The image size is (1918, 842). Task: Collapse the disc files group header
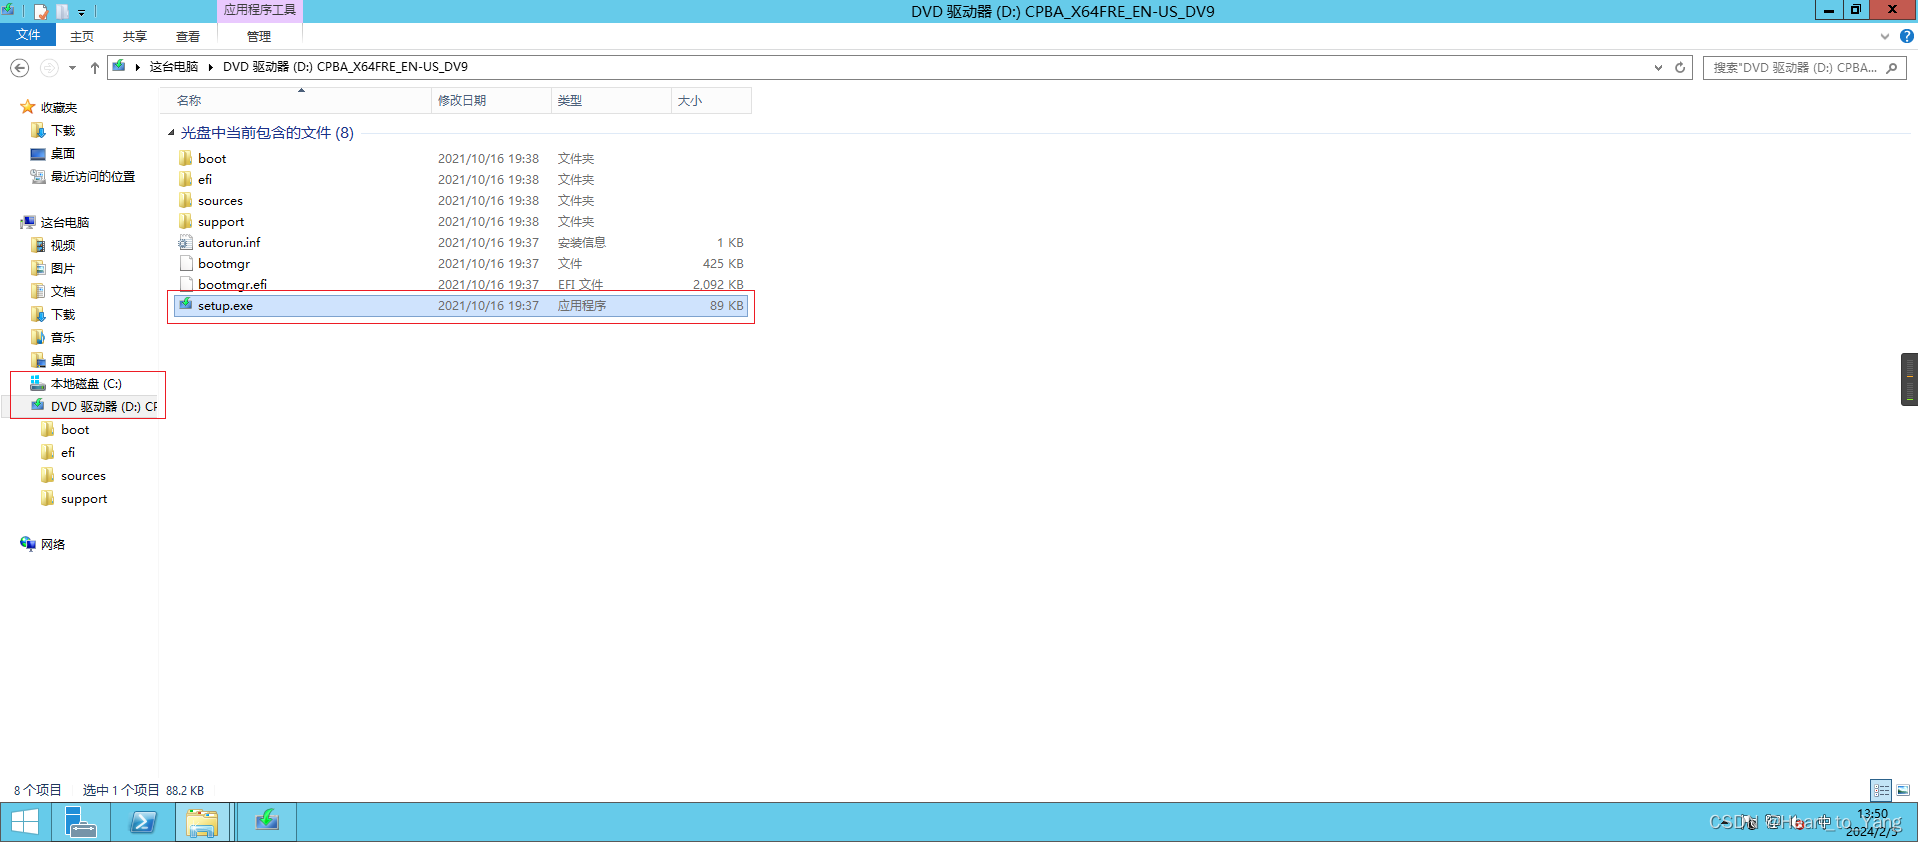point(171,133)
